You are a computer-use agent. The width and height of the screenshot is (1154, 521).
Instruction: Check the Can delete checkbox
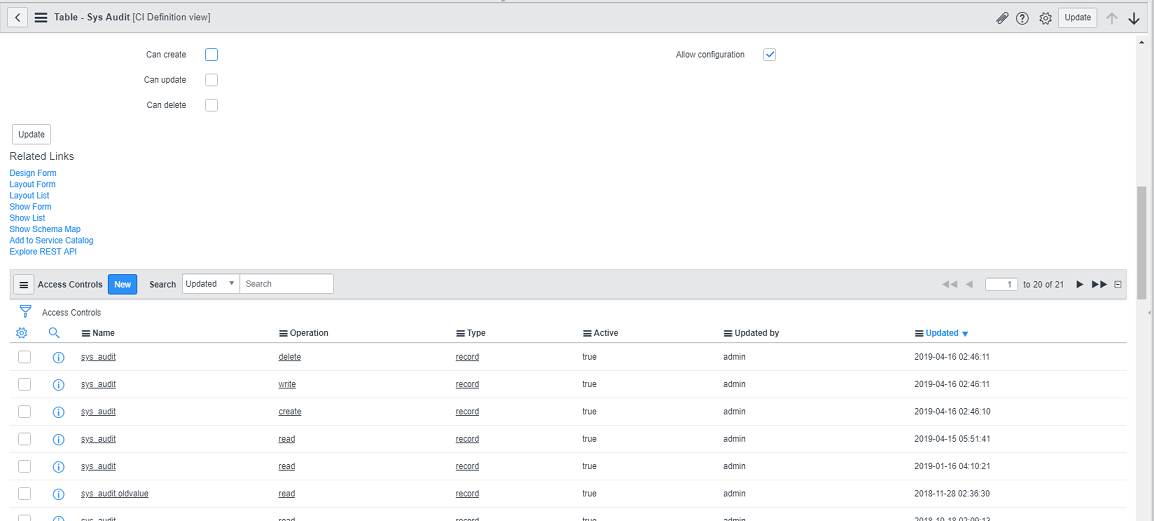pyautogui.click(x=211, y=105)
